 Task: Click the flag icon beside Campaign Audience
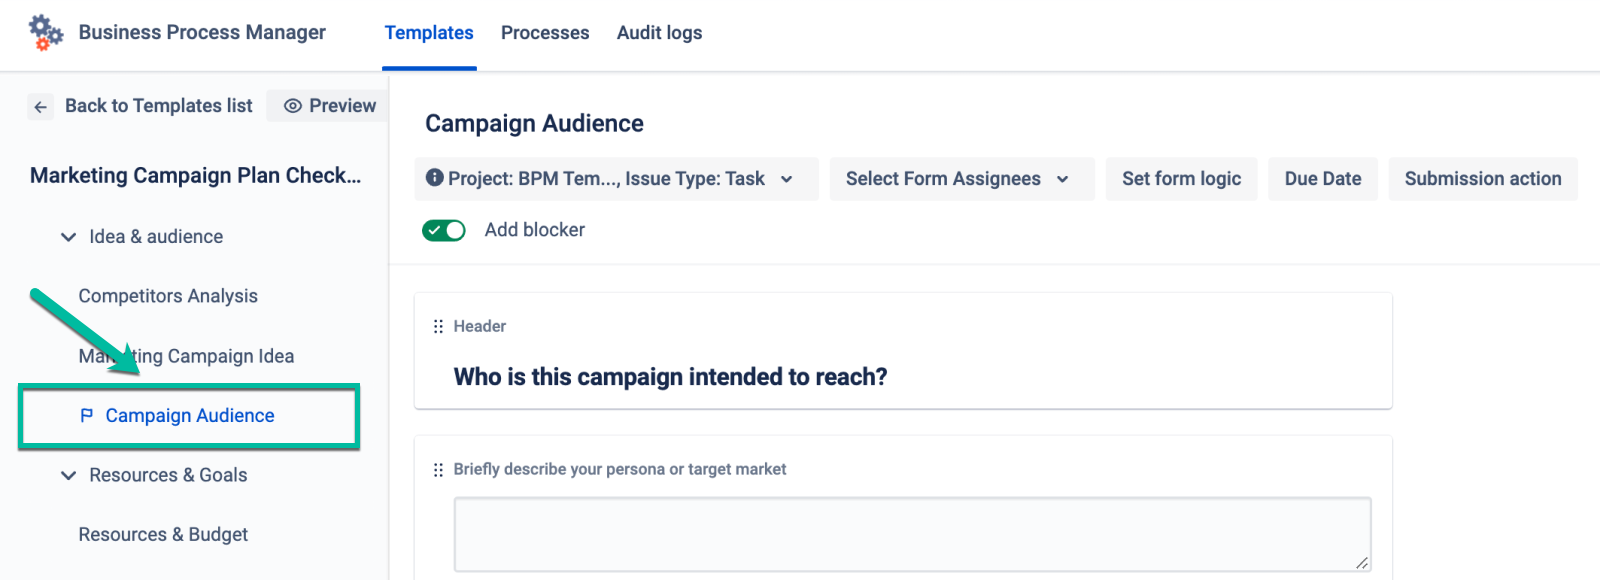[x=87, y=415]
